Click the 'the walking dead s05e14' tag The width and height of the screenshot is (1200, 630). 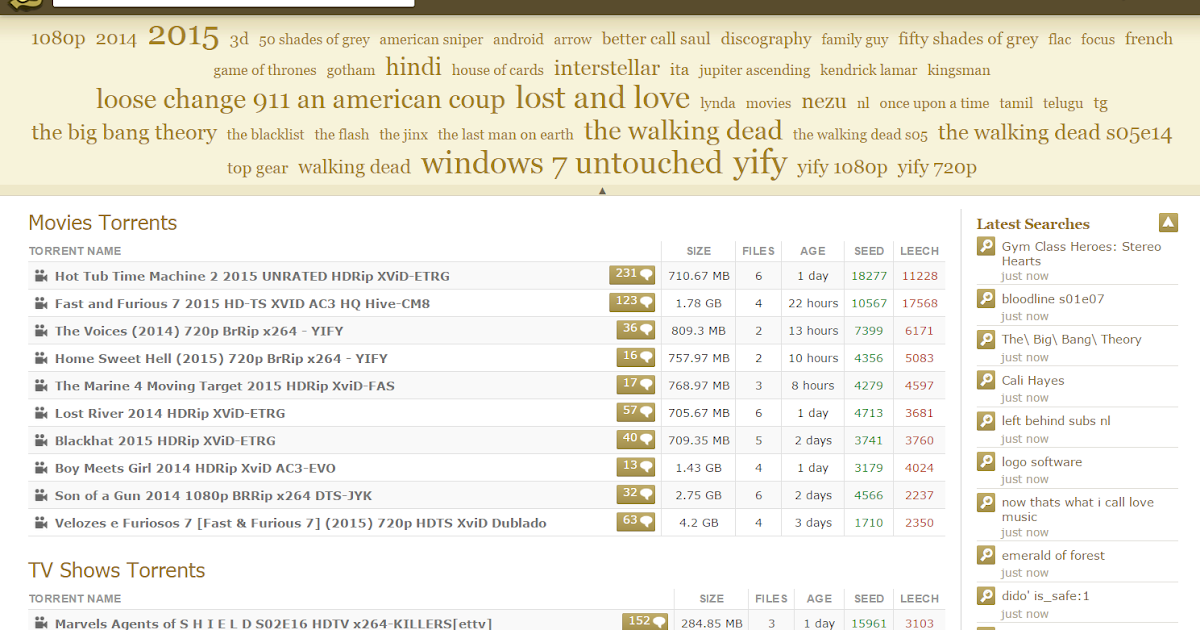point(1055,132)
